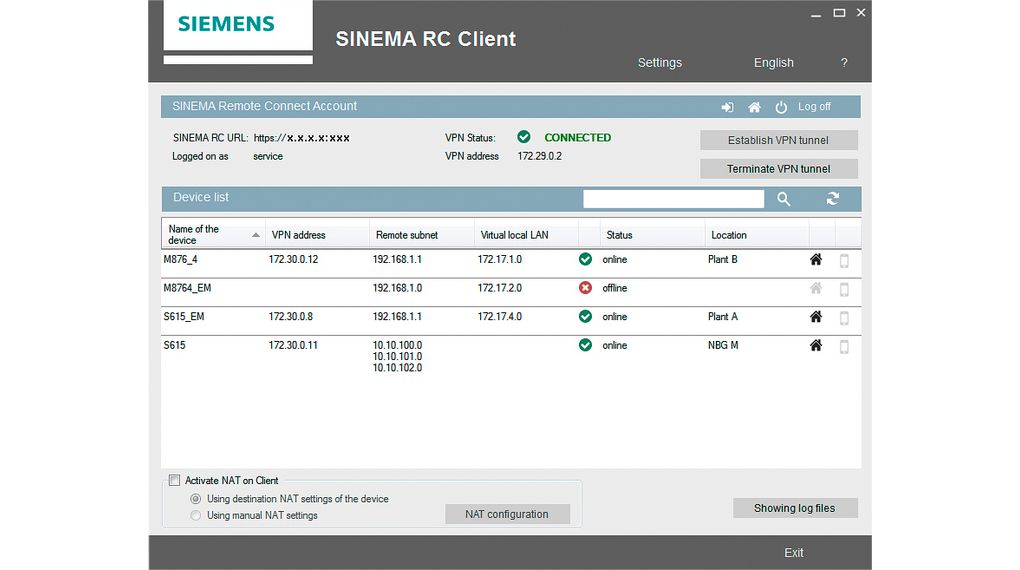
Task: Click the Exit button
Action: 794,552
